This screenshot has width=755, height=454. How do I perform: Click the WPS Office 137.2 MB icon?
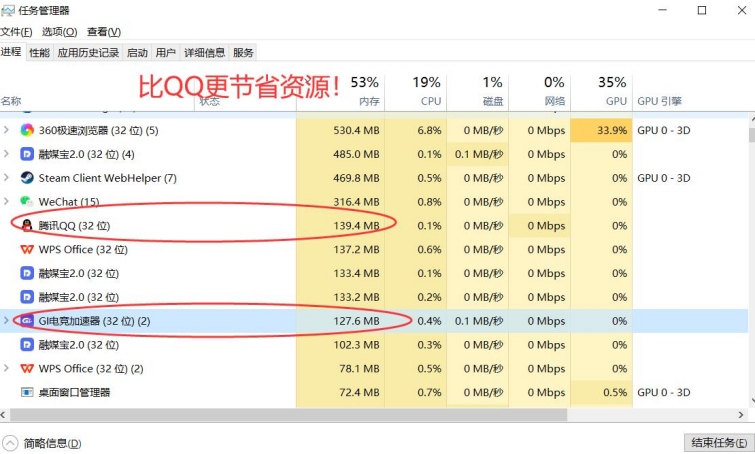pos(27,249)
